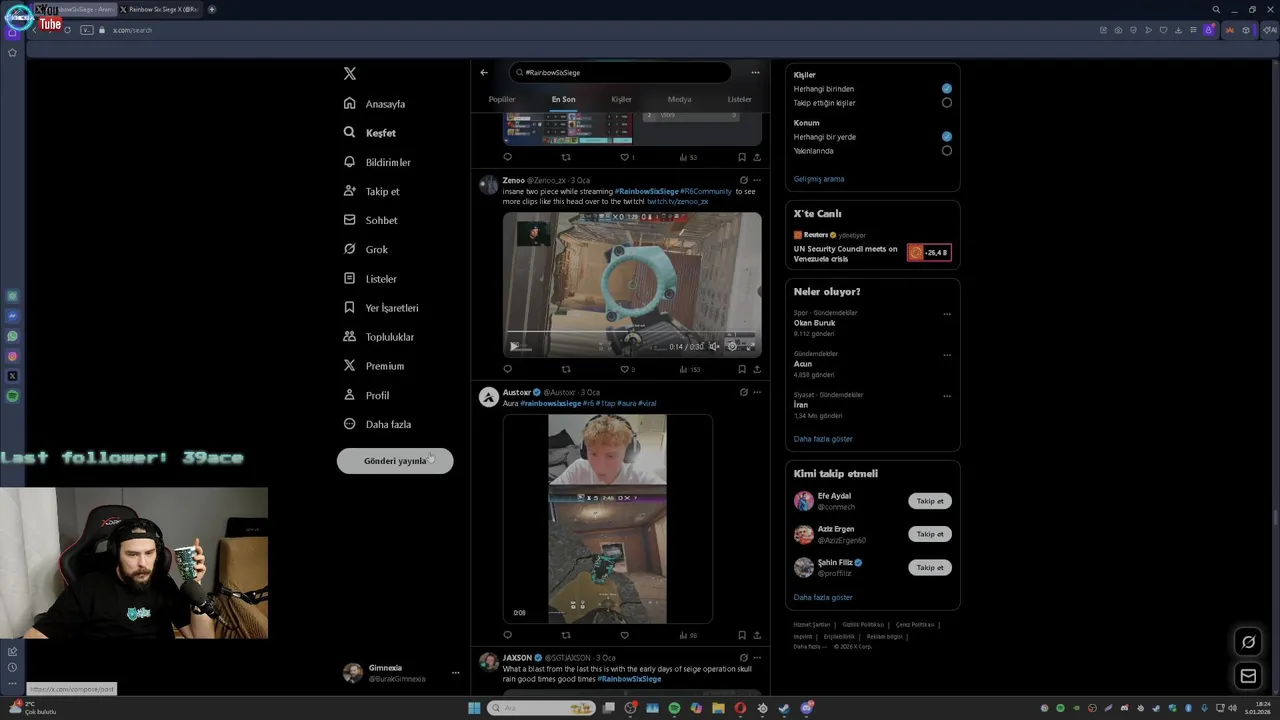The image size is (1280, 720).
Task: Open Gelişmiş arama advanced search
Action: click(819, 179)
